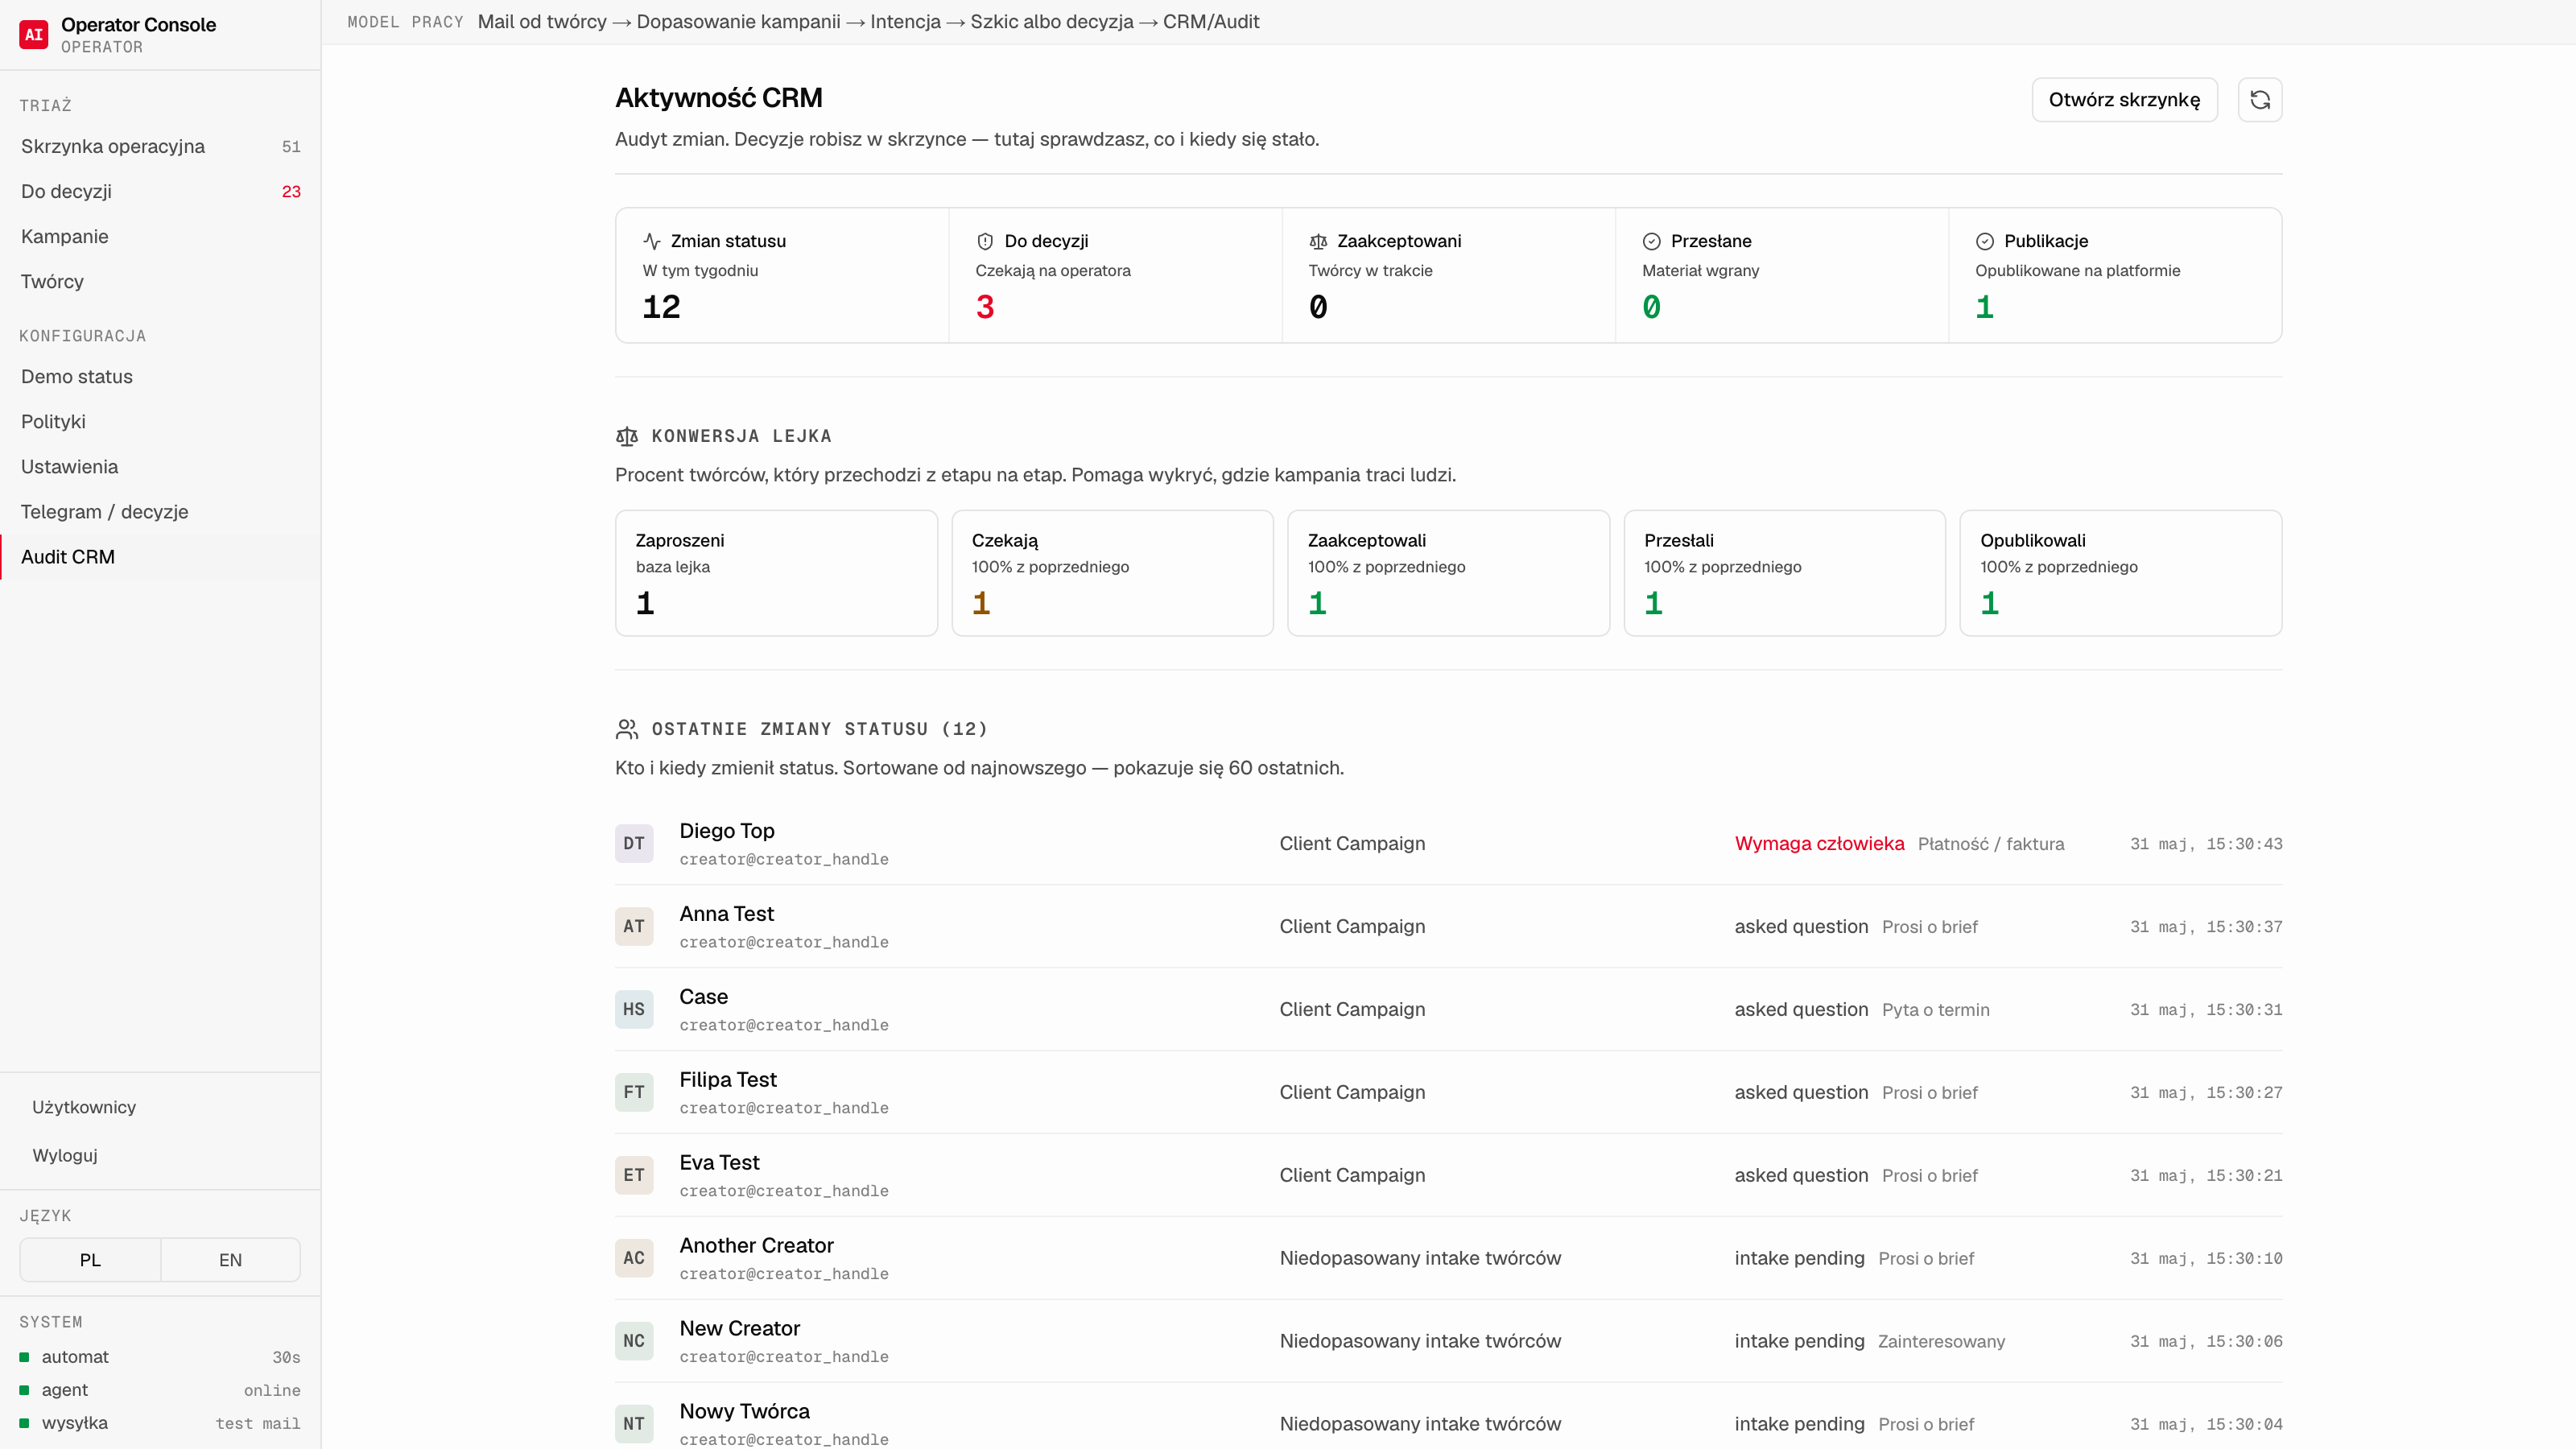Click the 23 badge next to Do decyzji

291,191
